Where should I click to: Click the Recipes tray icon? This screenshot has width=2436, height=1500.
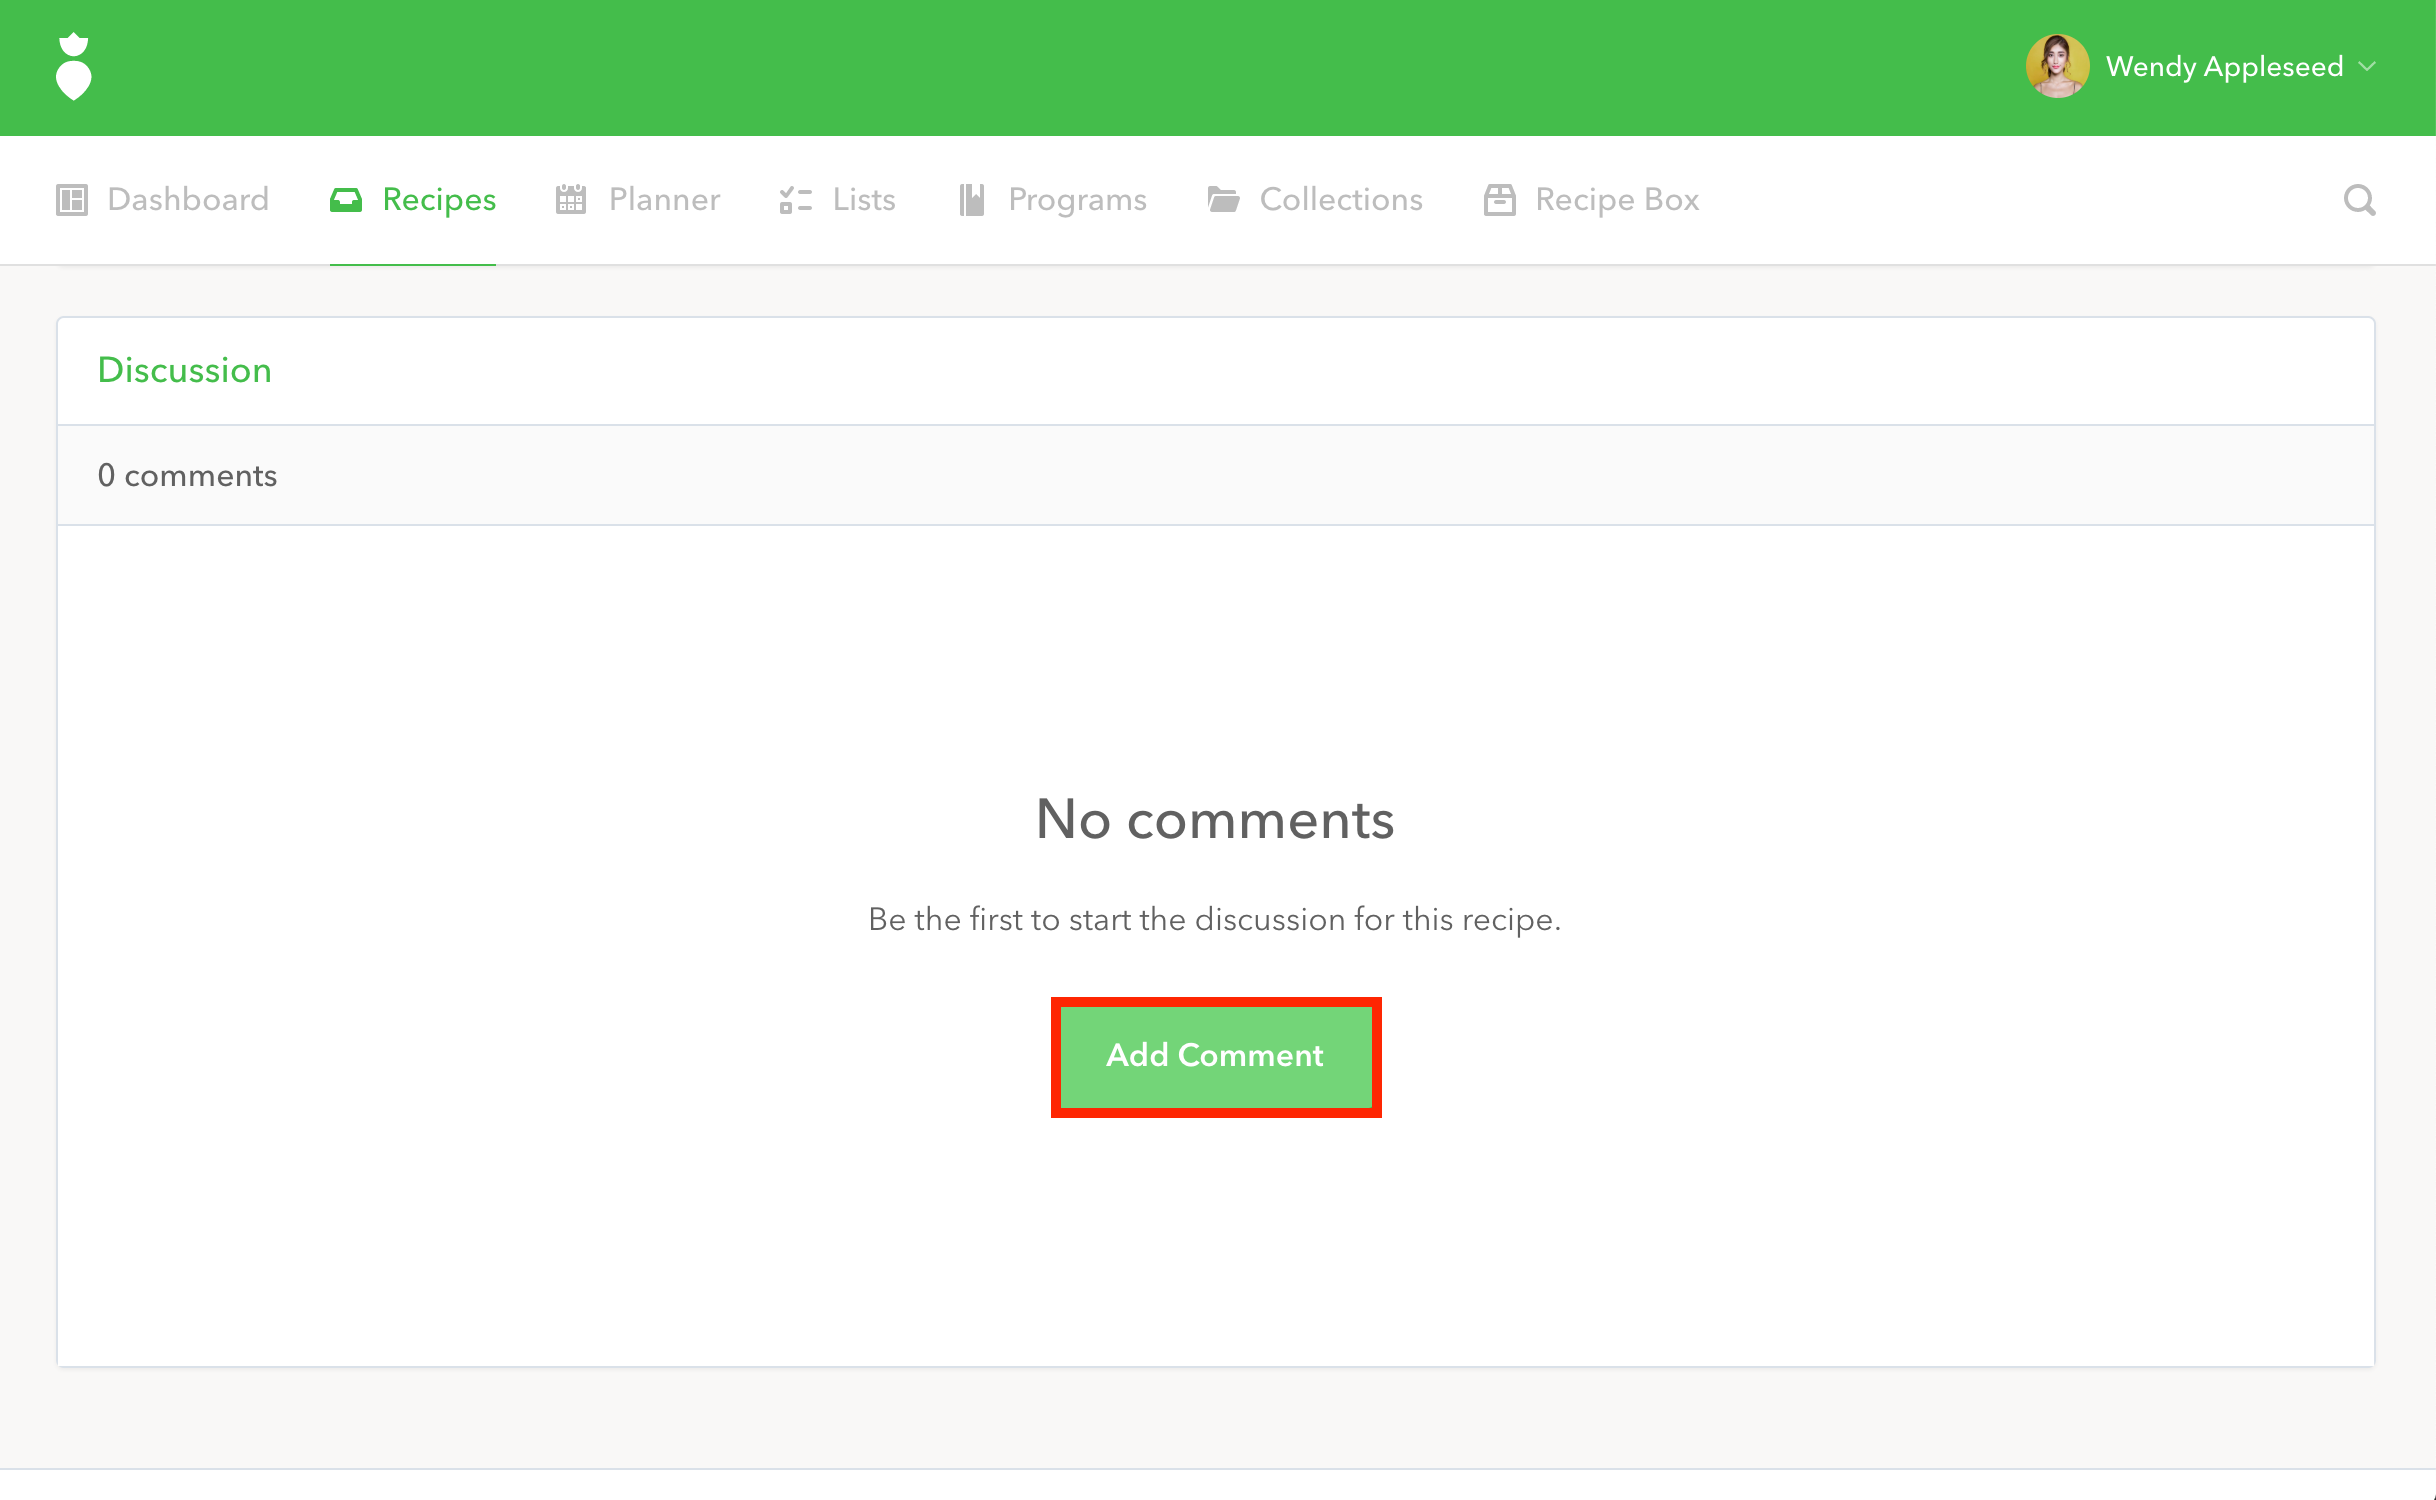click(x=346, y=200)
